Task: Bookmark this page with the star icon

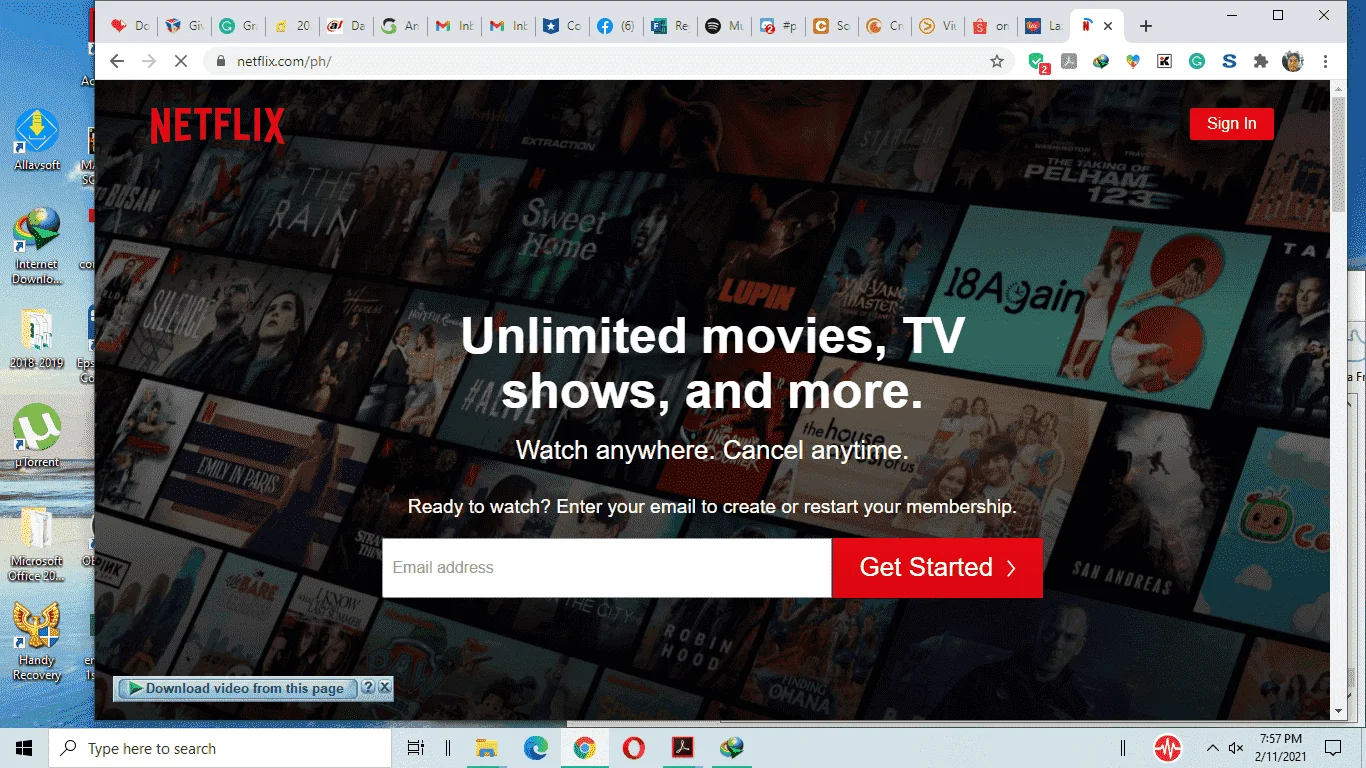Action: (x=997, y=61)
